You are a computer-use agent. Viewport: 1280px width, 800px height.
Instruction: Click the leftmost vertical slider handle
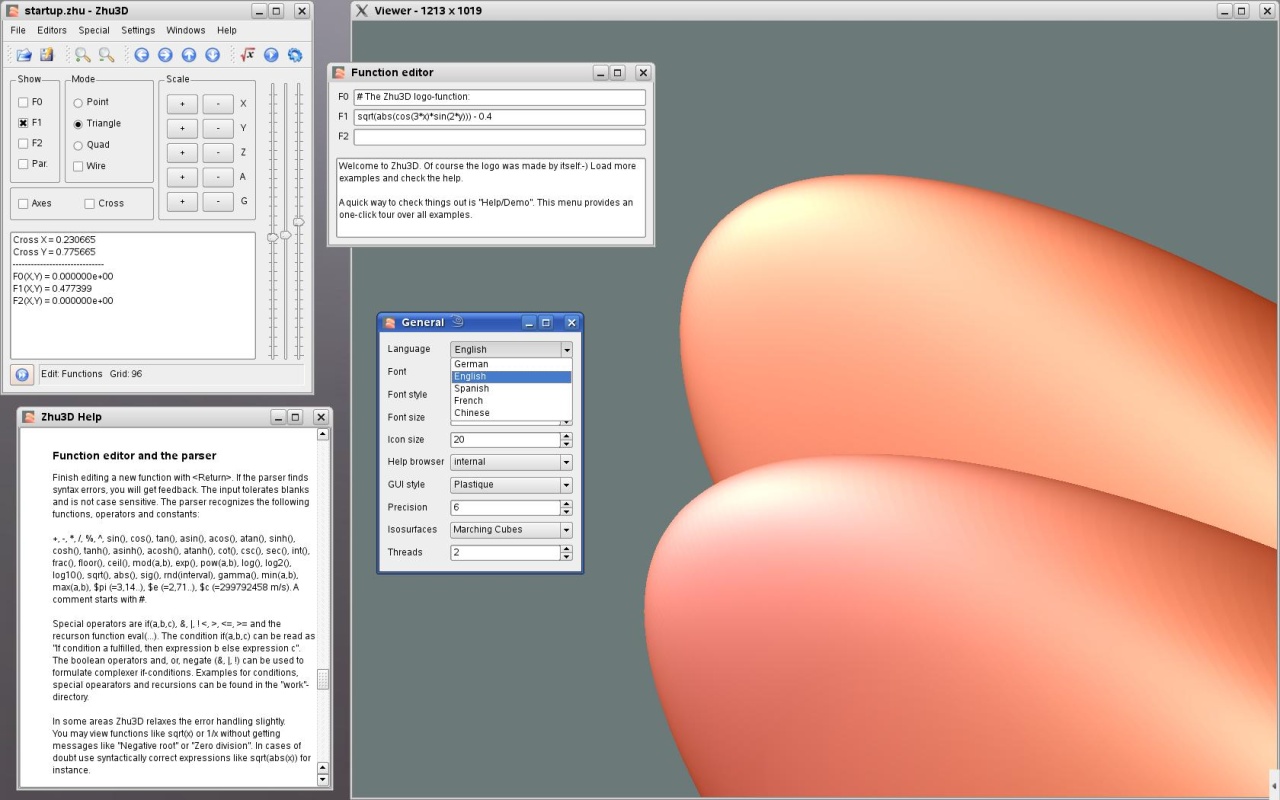click(273, 237)
